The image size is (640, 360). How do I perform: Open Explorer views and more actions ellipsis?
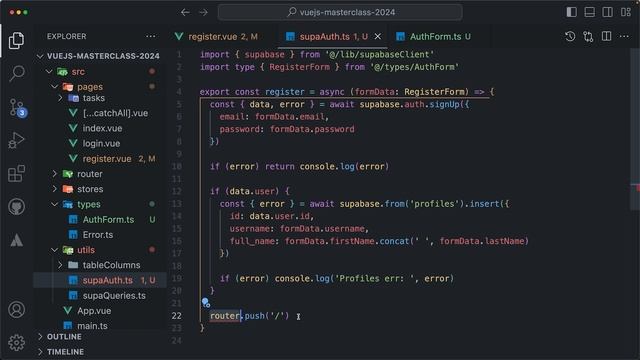[x=151, y=36]
